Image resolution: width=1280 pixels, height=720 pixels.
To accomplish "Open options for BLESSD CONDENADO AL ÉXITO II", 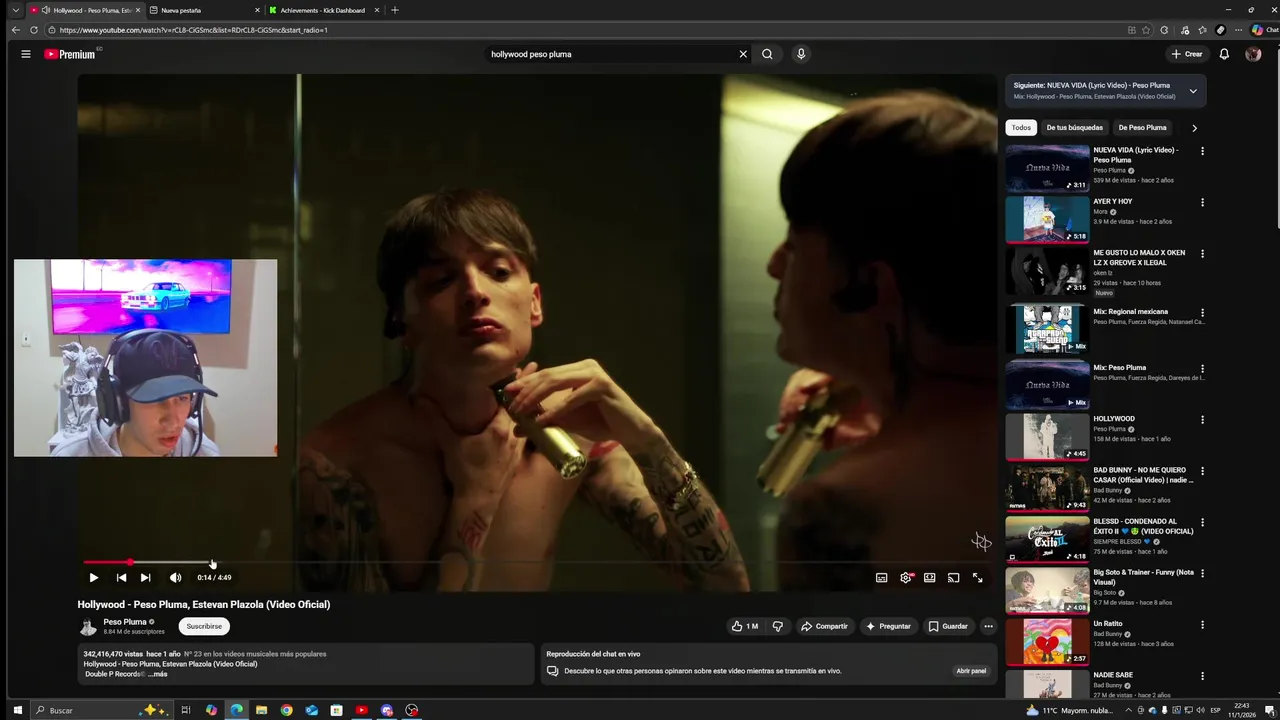I will (x=1202, y=523).
